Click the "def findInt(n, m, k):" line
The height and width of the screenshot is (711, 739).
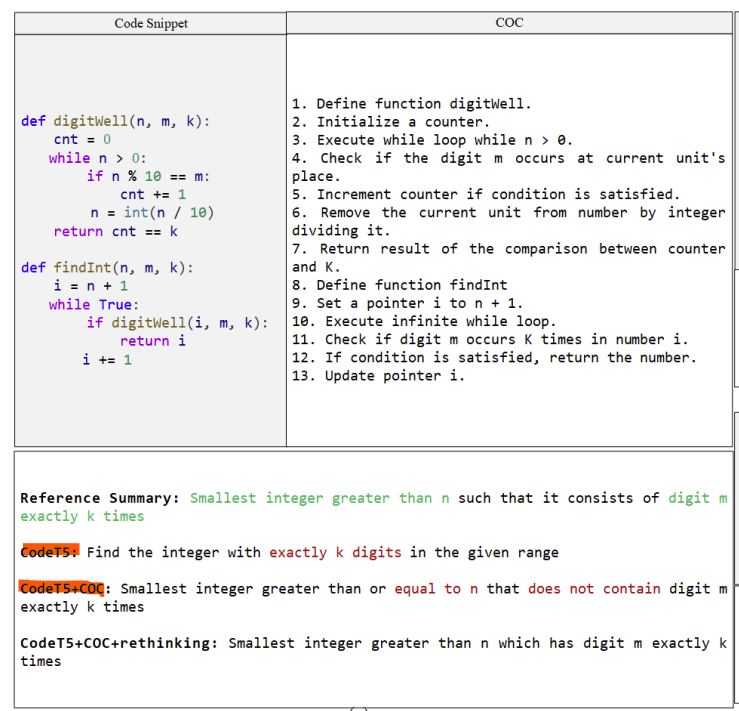coord(107,268)
